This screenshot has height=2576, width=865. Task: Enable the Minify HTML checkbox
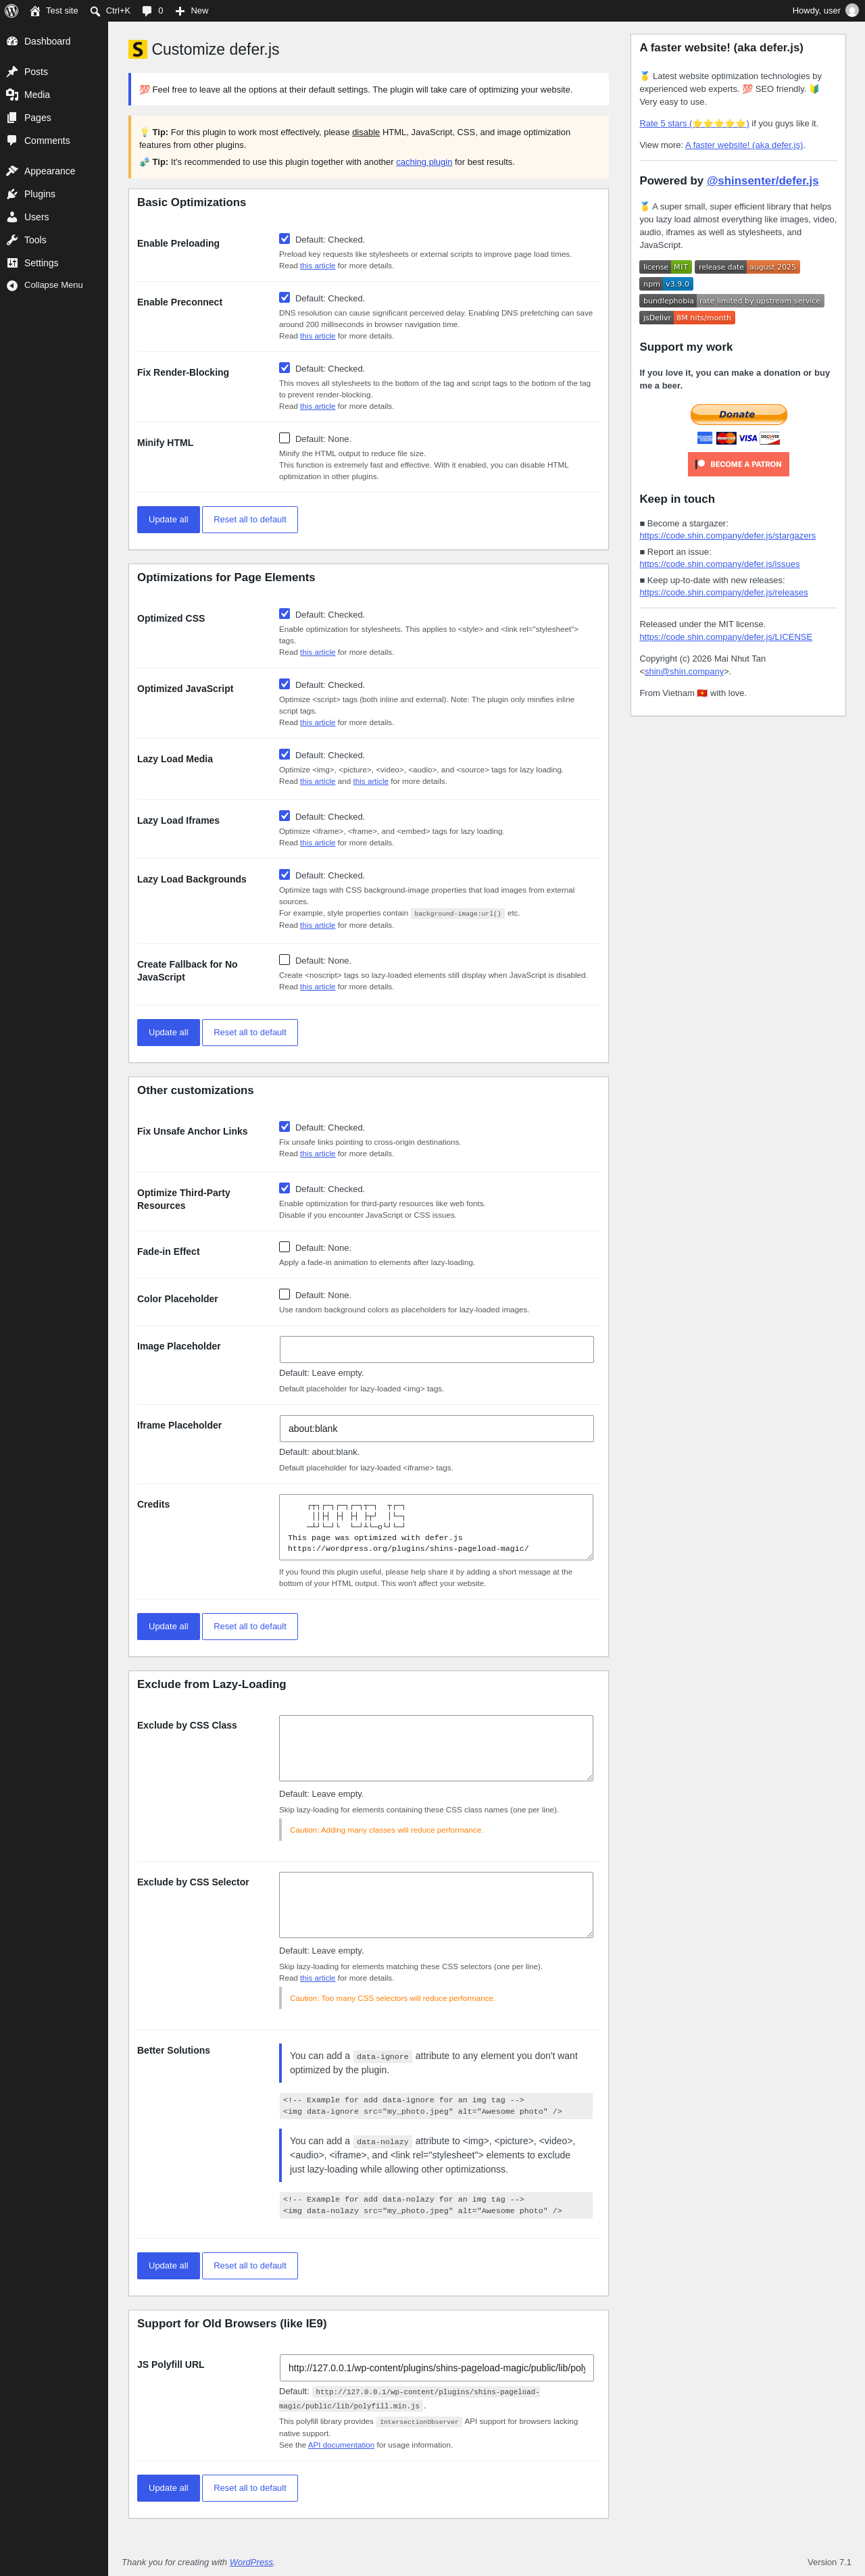click(x=285, y=438)
